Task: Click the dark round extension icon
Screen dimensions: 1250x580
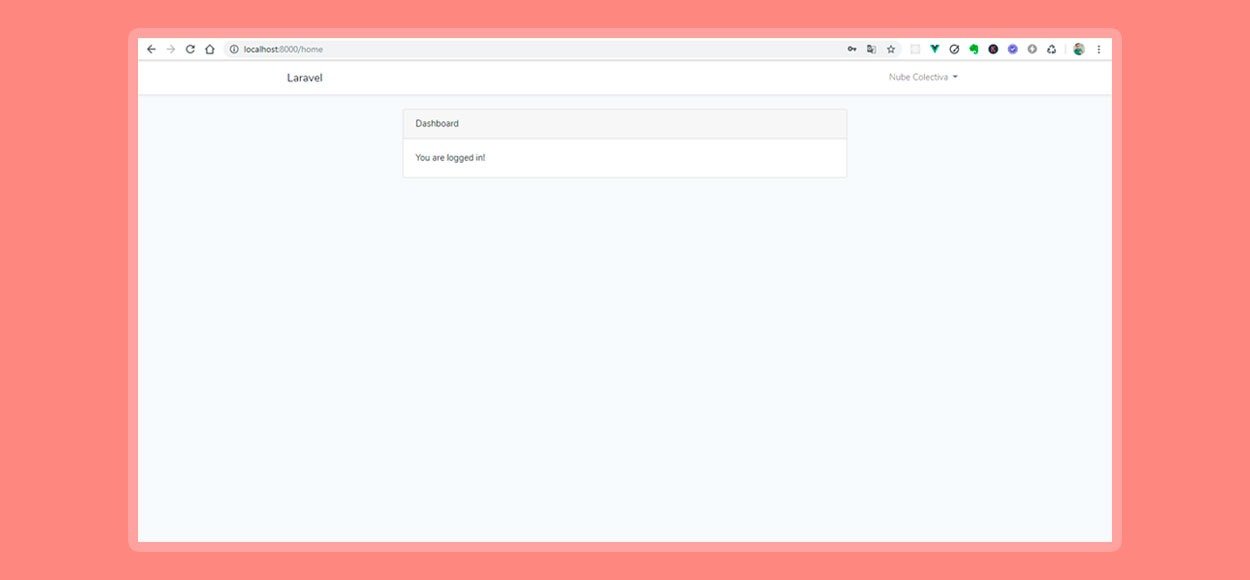Action: [x=993, y=49]
